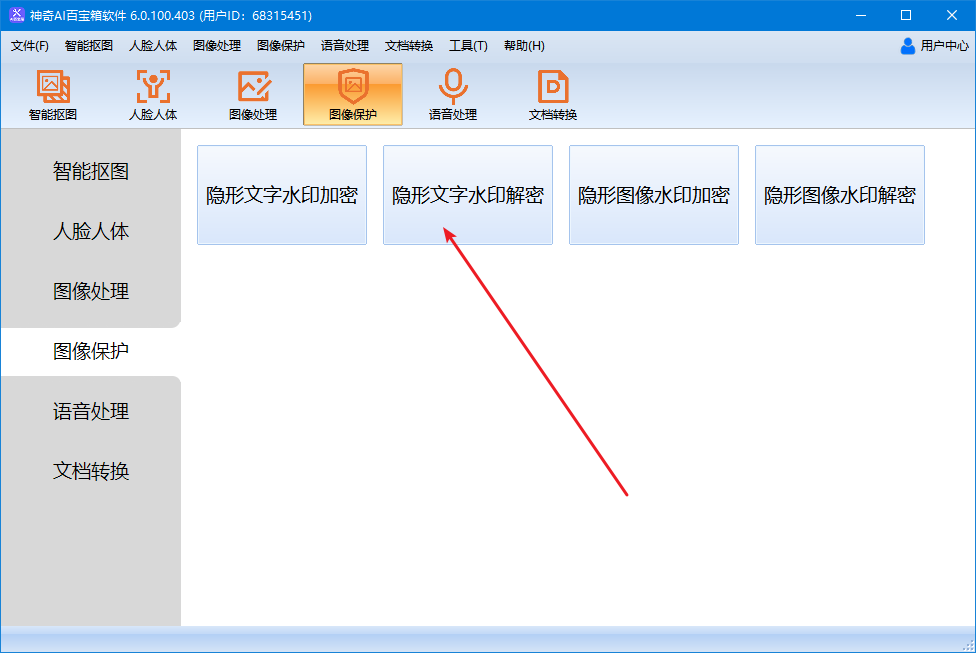Viewport: 976px width, 653px height.
Task: Maximize the application window
Action: (906, 15)
